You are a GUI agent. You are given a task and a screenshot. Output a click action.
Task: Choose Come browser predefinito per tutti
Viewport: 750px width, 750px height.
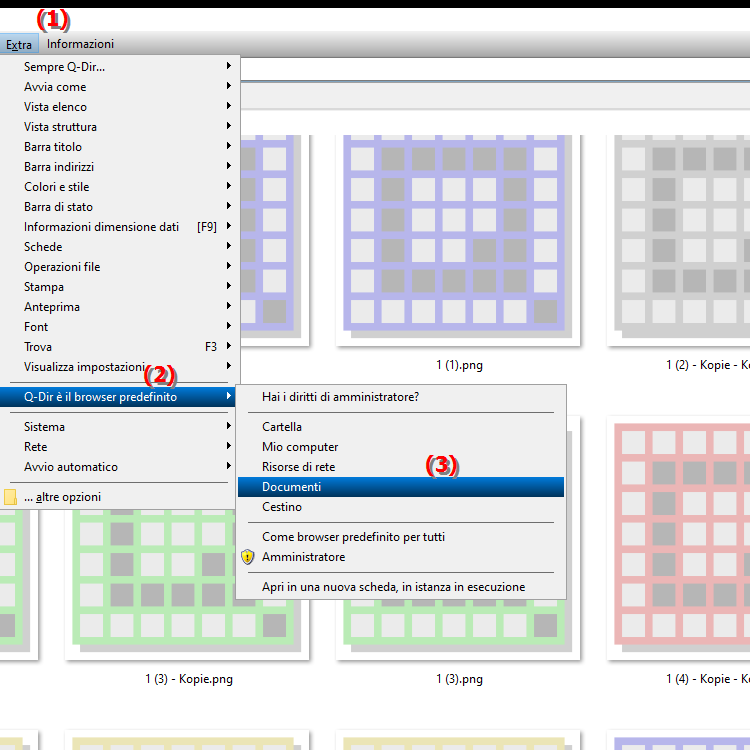pos(401,537)
